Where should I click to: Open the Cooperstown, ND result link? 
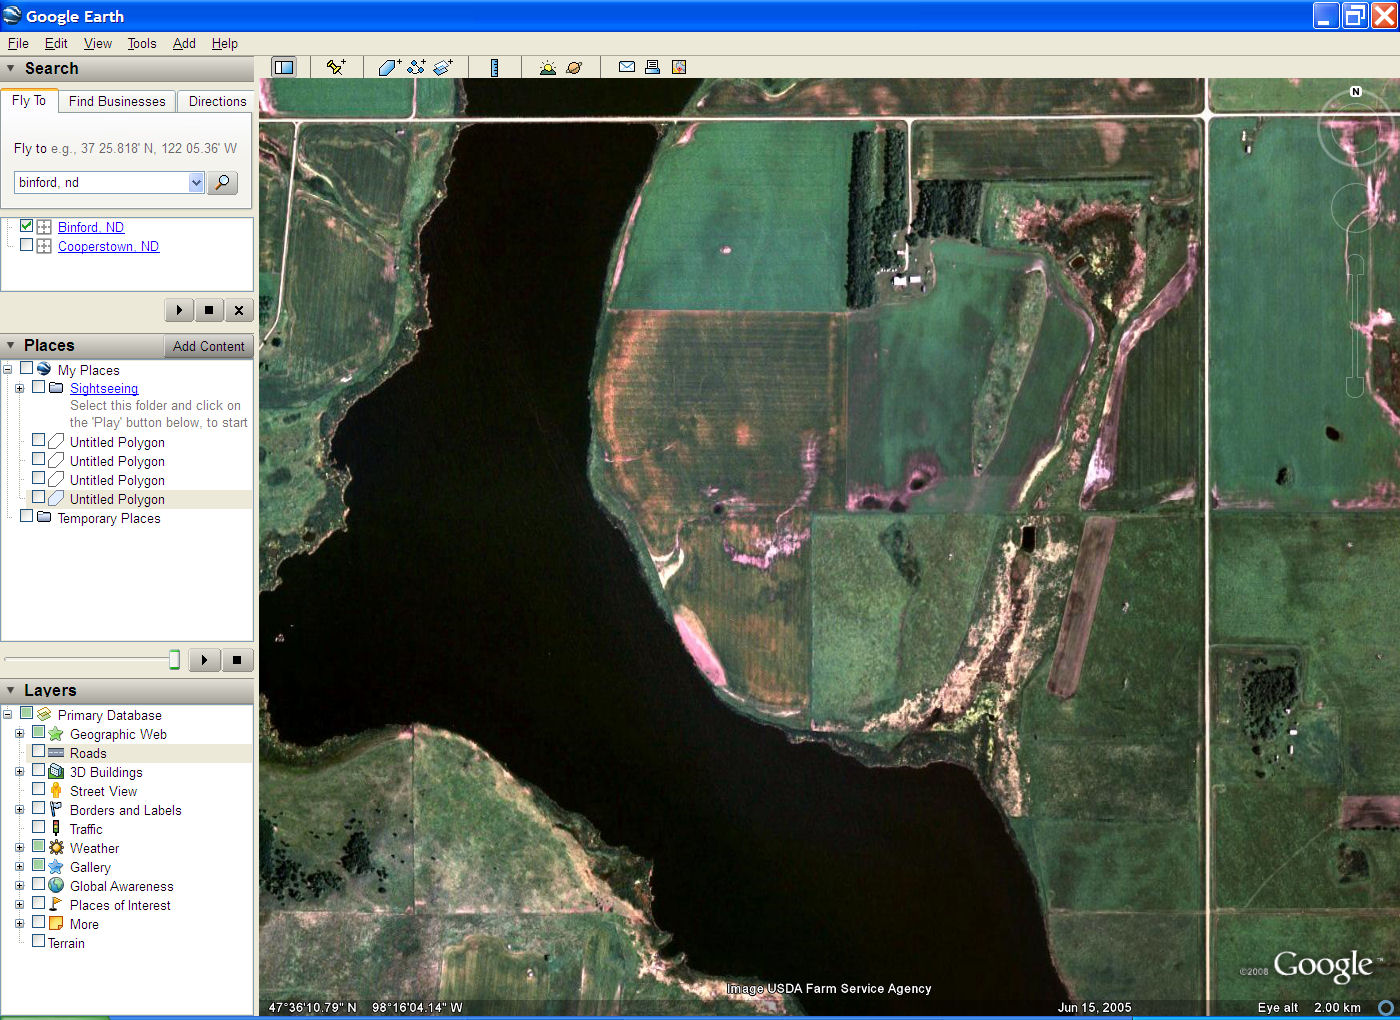(108, 246)
